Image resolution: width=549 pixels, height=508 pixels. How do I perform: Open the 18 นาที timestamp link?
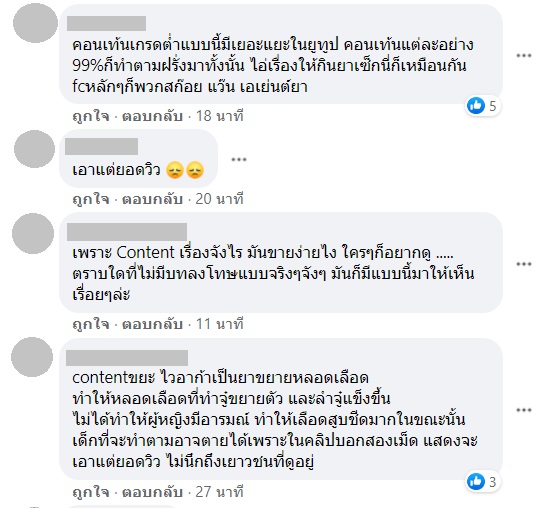(x=220, y=116)
